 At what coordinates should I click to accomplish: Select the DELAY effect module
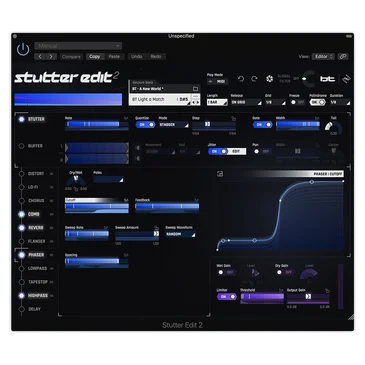click(x=34, y=309)
